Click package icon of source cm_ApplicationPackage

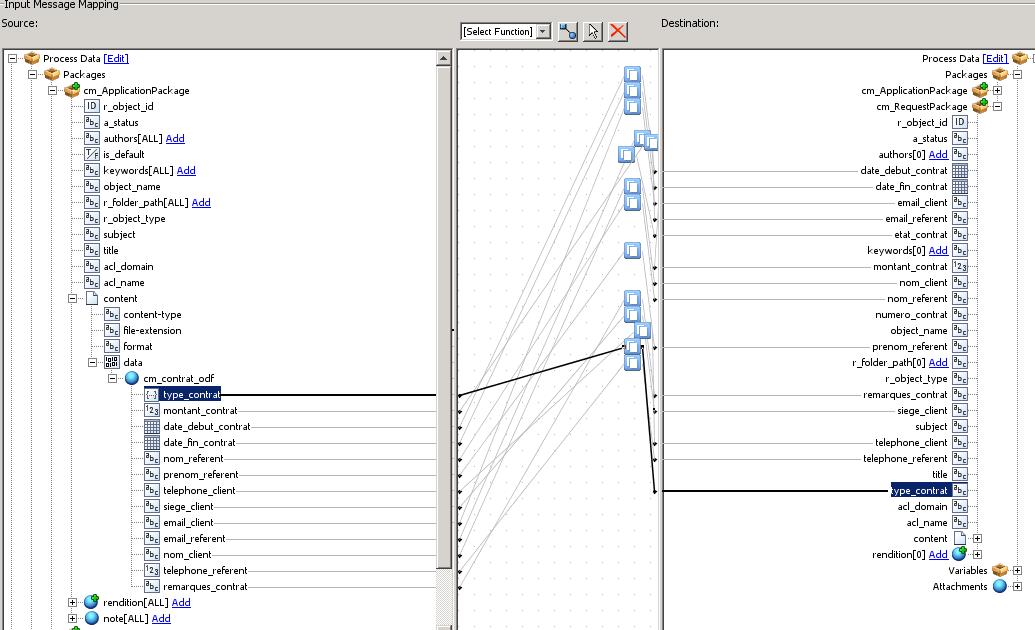72,90
